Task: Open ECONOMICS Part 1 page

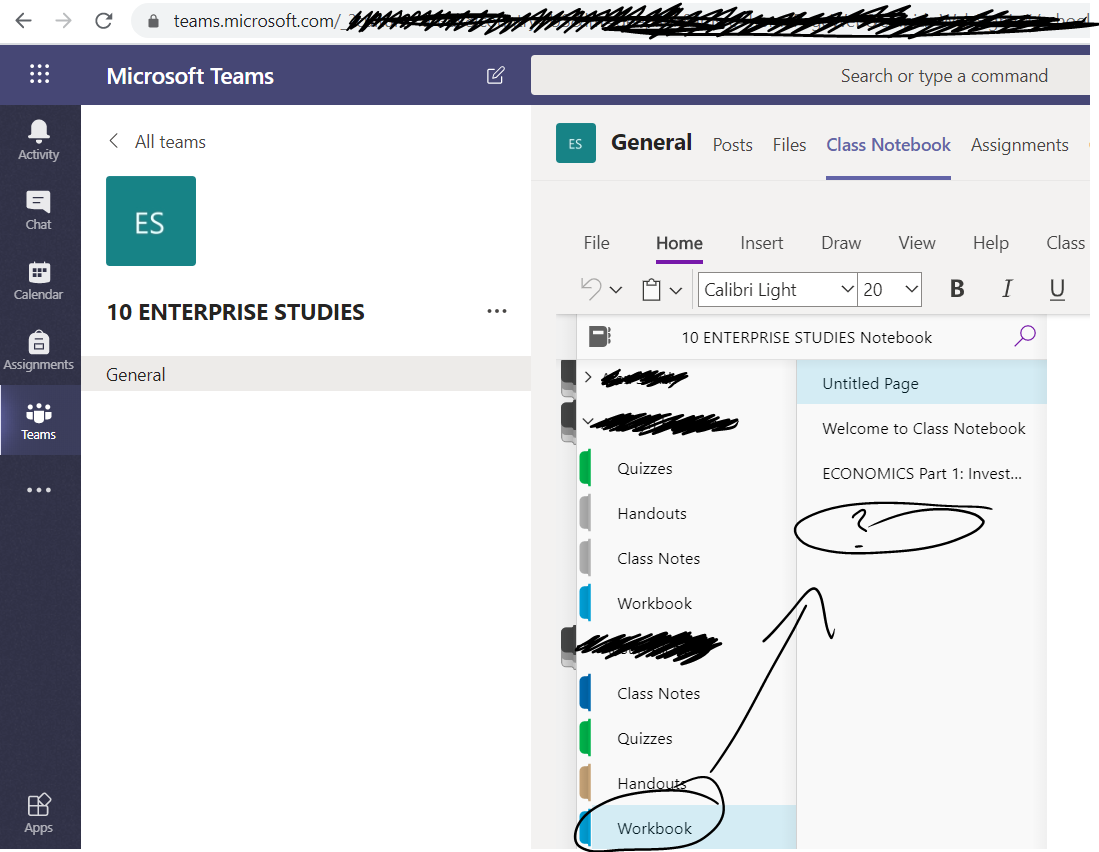Action: coord(922,474)
